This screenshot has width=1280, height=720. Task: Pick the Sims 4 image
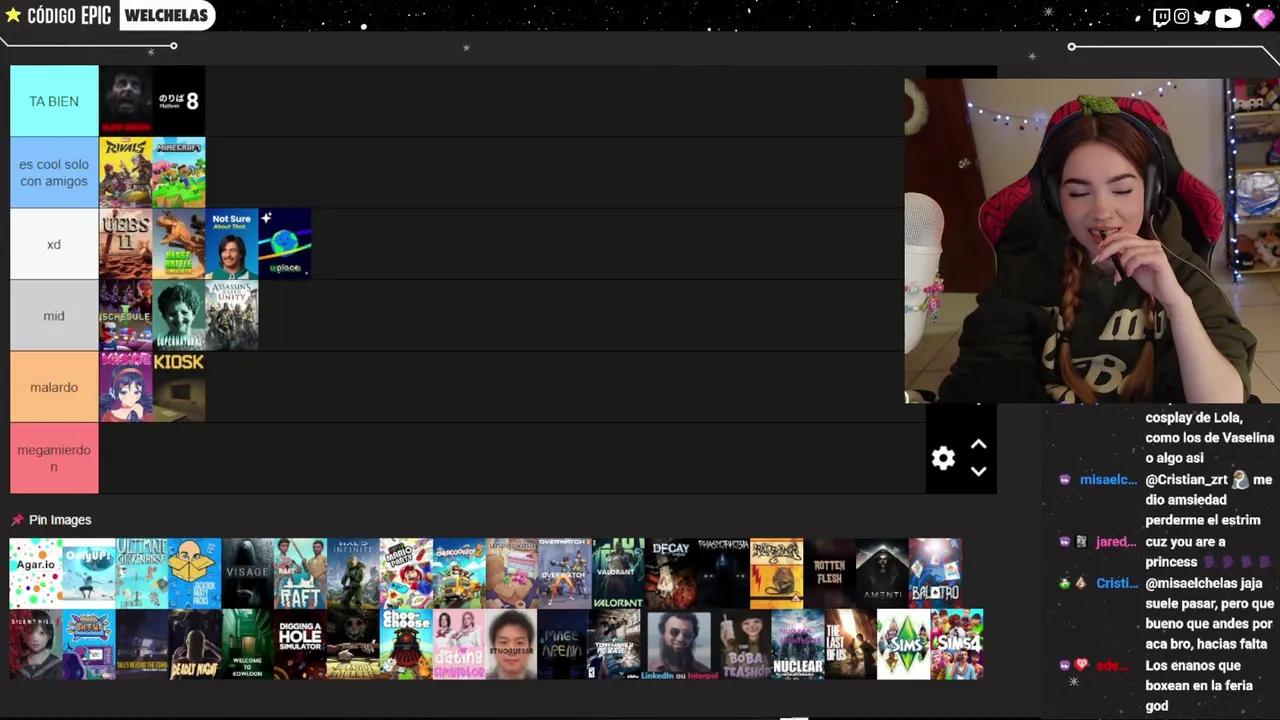click(957, 645)
